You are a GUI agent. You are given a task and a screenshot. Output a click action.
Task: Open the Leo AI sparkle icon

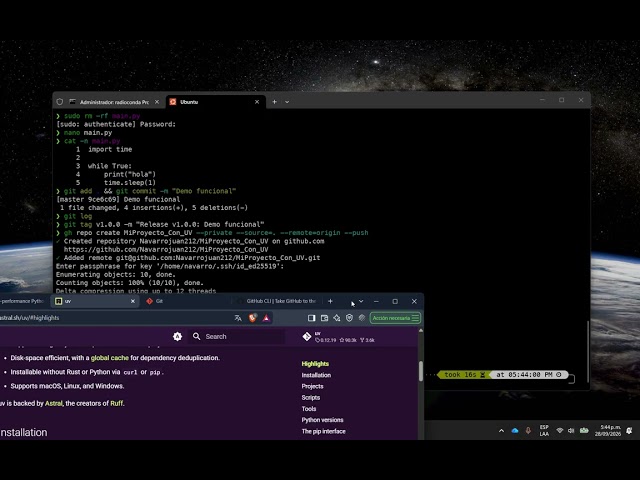pyautogui.click(x=337, y=318)
